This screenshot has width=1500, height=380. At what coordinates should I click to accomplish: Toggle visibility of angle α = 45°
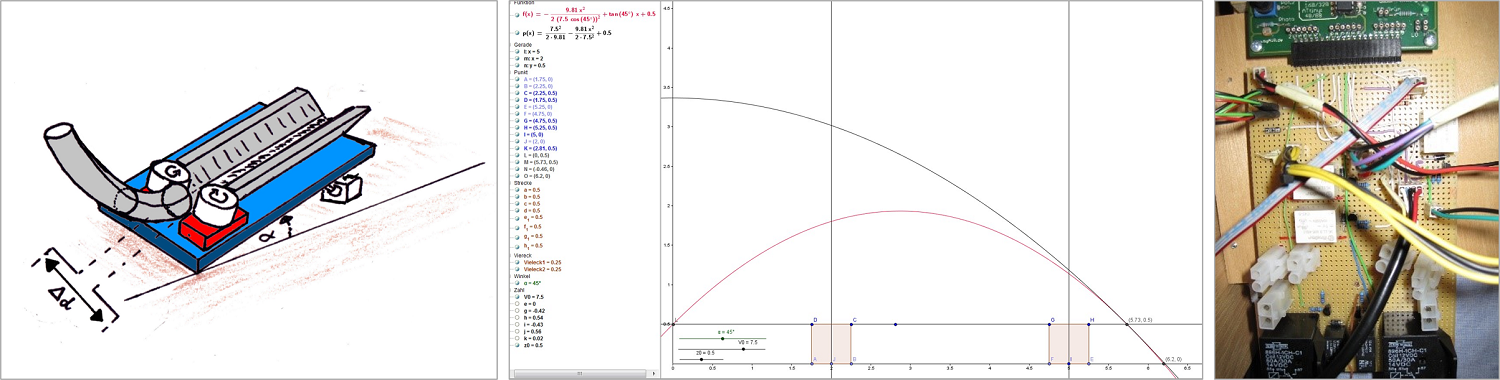pos(517,283)
